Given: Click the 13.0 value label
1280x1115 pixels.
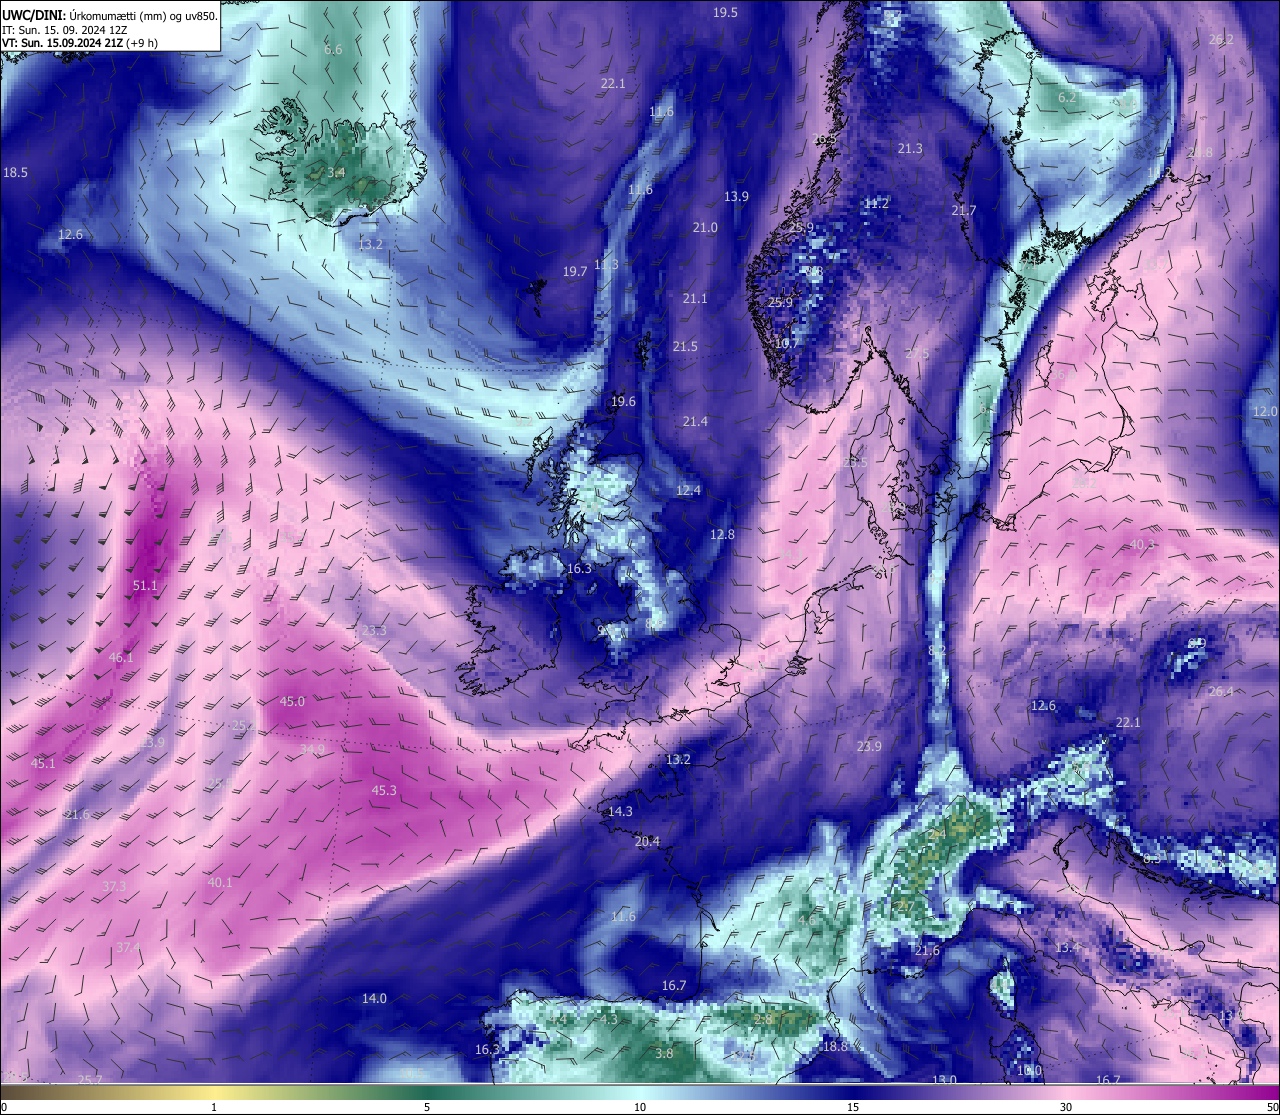Looking at the screenshot, I should [945, 1080].
